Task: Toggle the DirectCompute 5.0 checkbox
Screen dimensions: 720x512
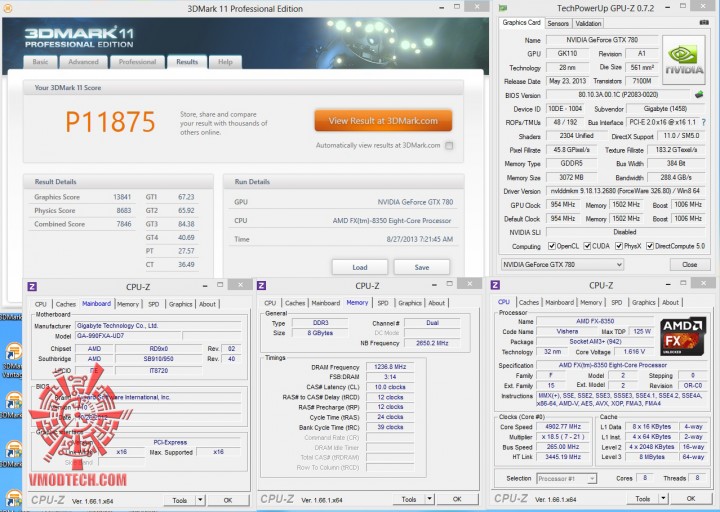Action: pos(650,246)
